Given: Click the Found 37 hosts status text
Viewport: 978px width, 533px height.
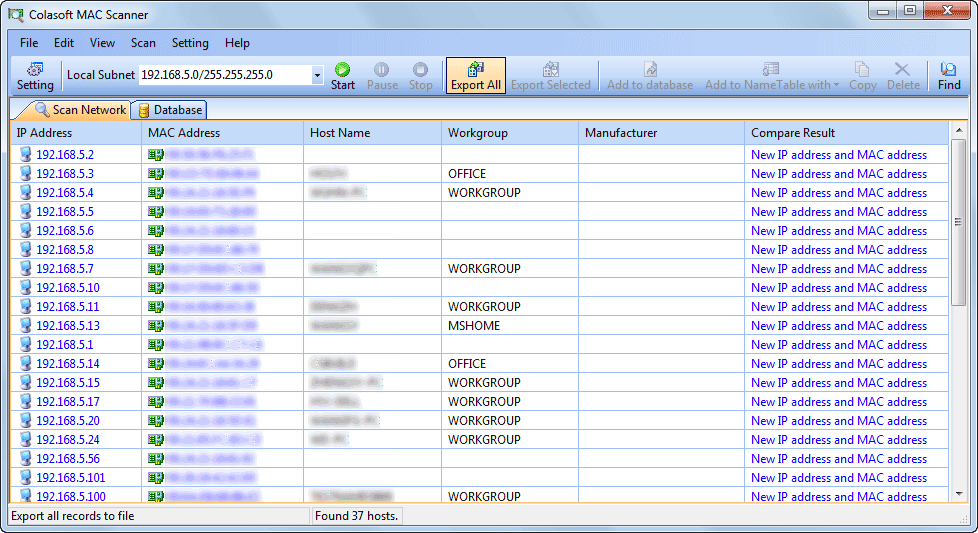Looking at the screenshot, I should [x=357, y=516].
